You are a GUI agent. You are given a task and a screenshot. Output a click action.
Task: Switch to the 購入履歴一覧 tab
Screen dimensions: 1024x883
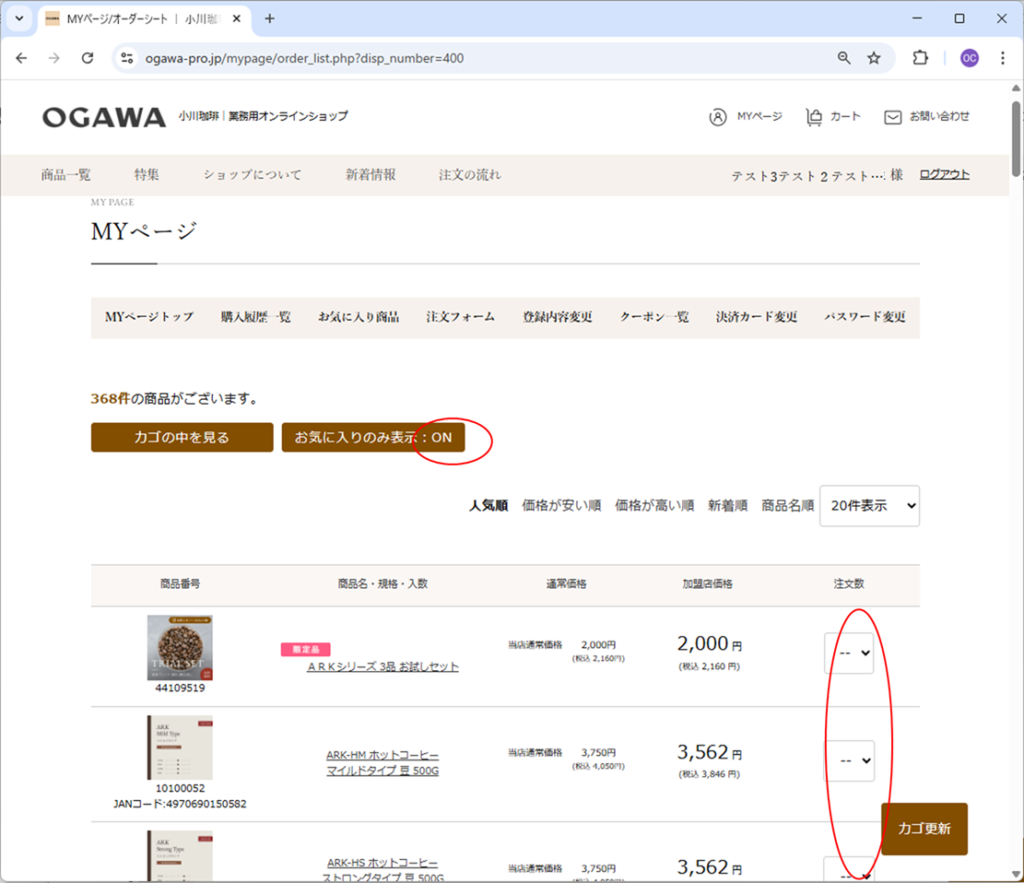256,317
